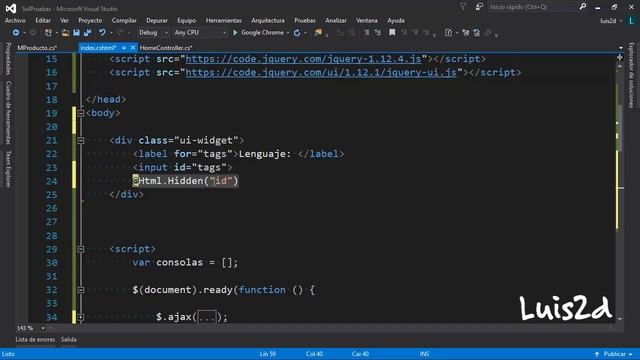
Task: Click the split editor icon above scrollbar
Action: pyautogui.click(x=620, y=58)
